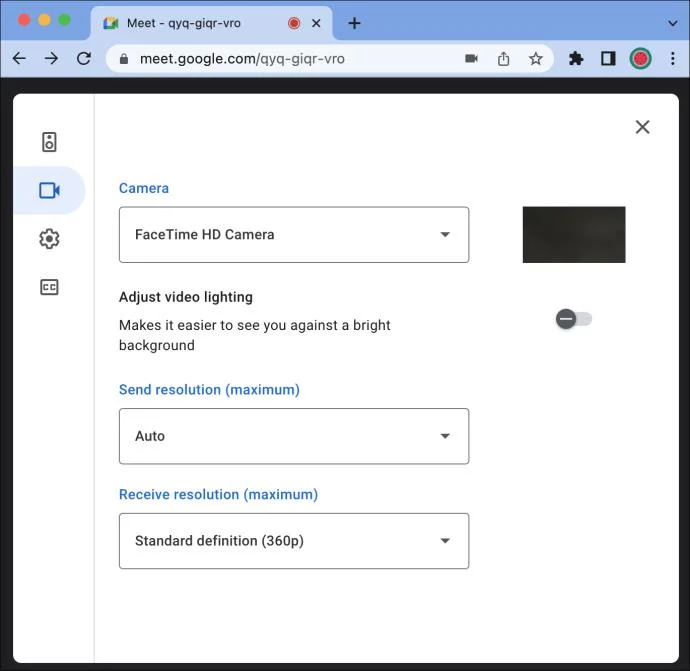
Task: Click the "Camera" section label
Action: 144,188
